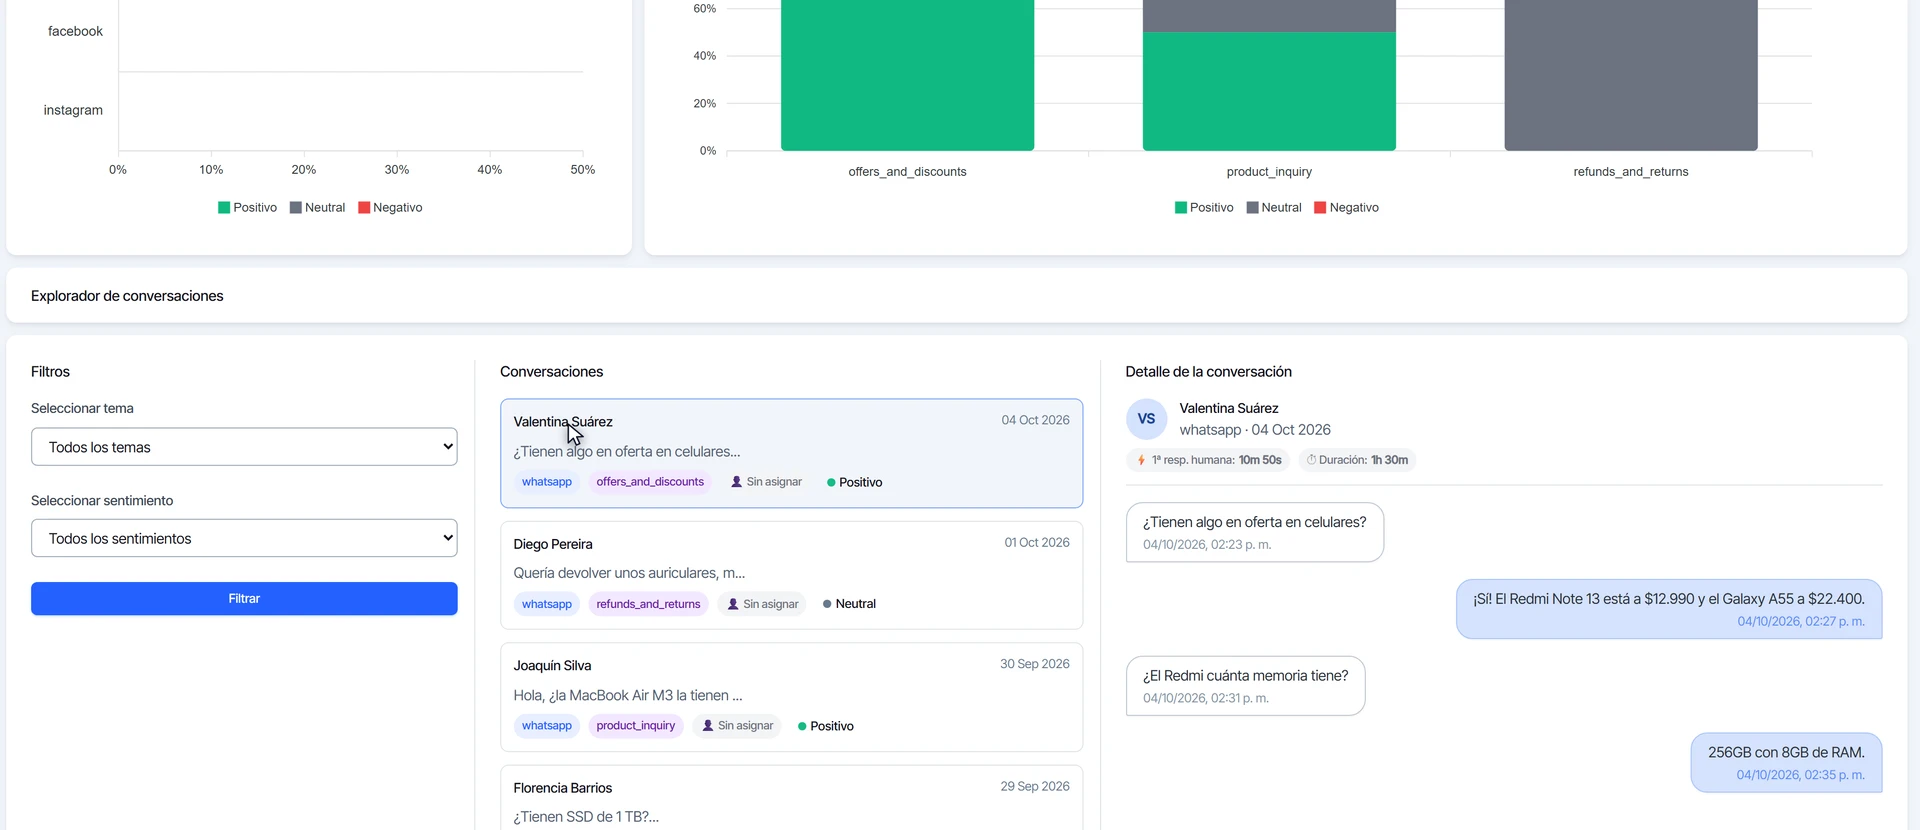Click green Positivo dot on Joaquín Silva card

coord(802,726)
